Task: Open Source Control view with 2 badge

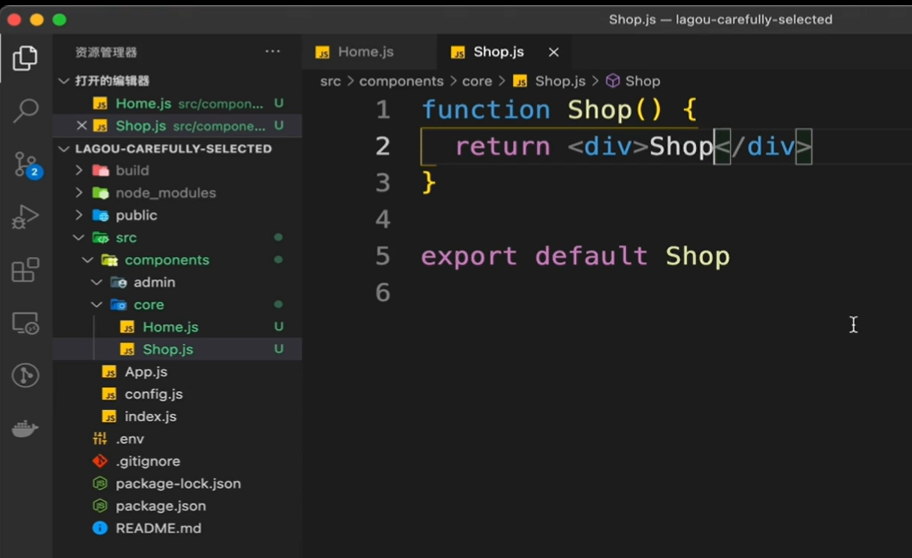Action: click(26, 165)
